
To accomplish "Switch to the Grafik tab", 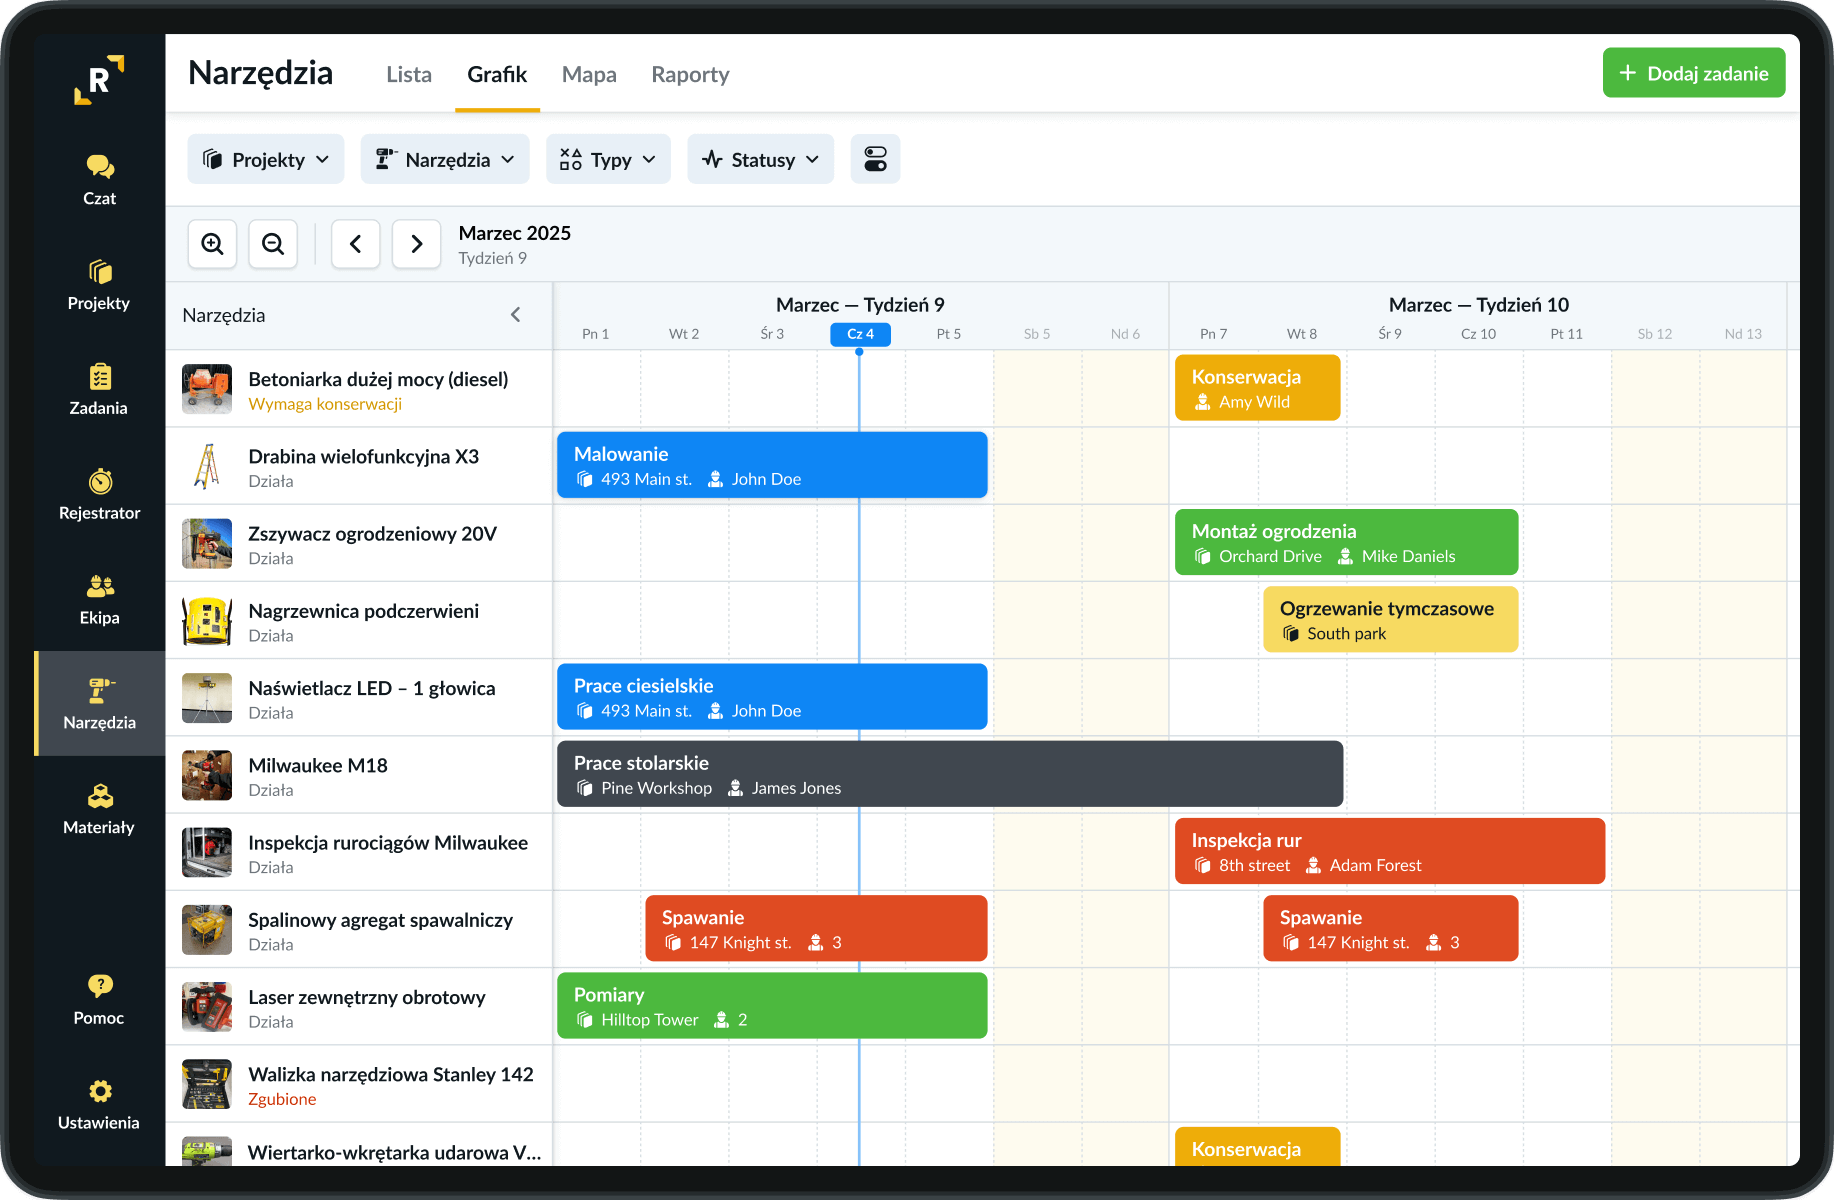I will (497, 74).
